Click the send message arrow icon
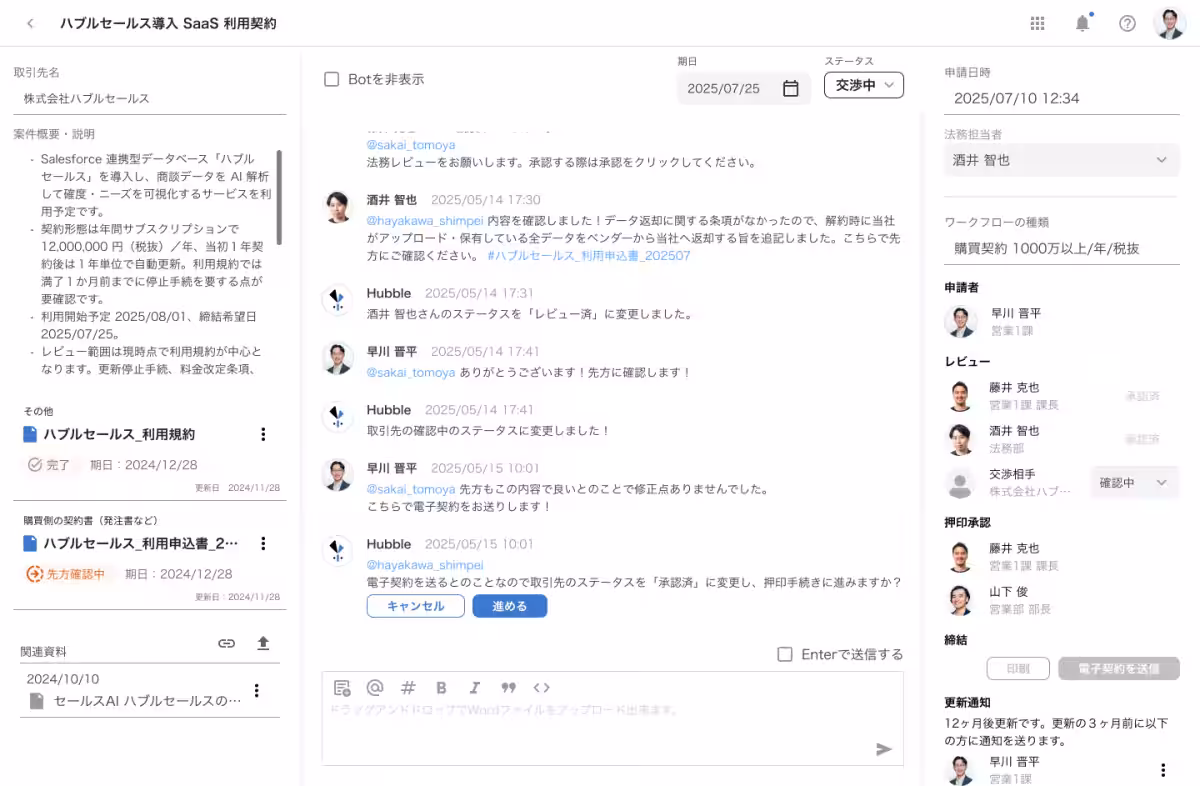1200x786 pixels. (884, 747)
